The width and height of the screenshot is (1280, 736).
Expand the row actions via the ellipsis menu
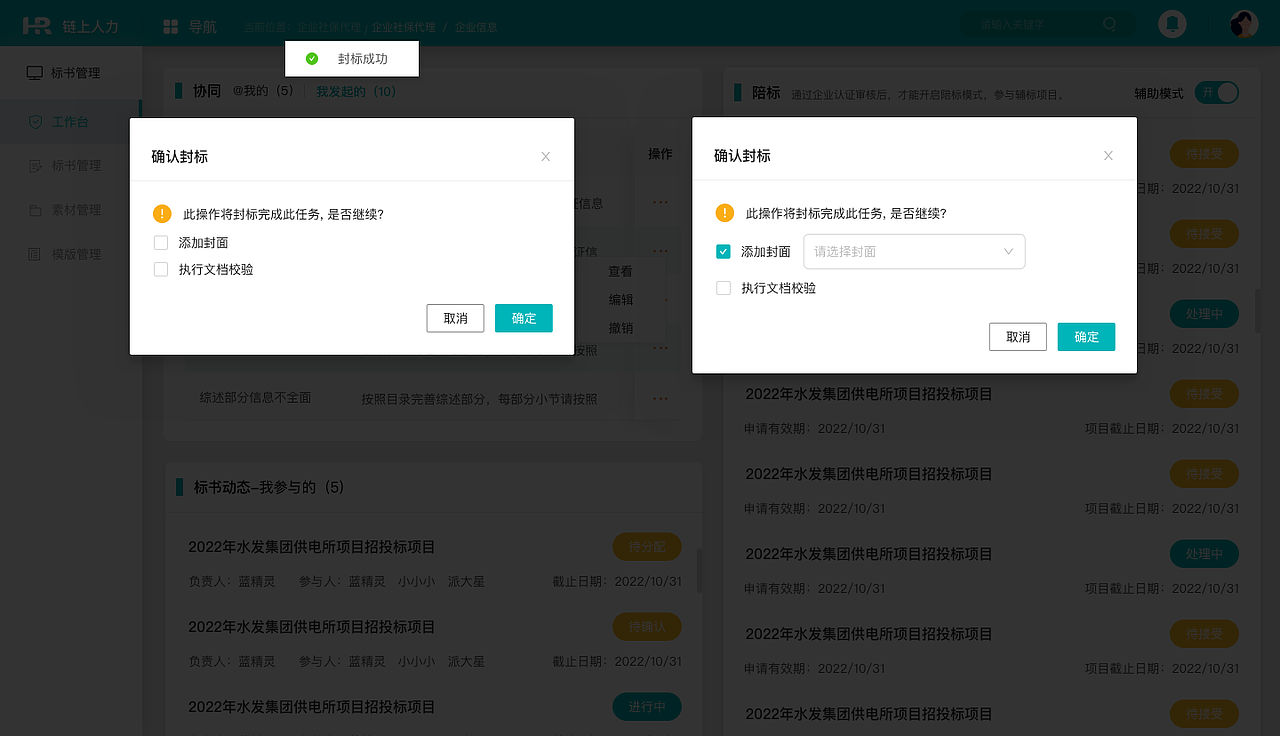[x=660, y=251]
